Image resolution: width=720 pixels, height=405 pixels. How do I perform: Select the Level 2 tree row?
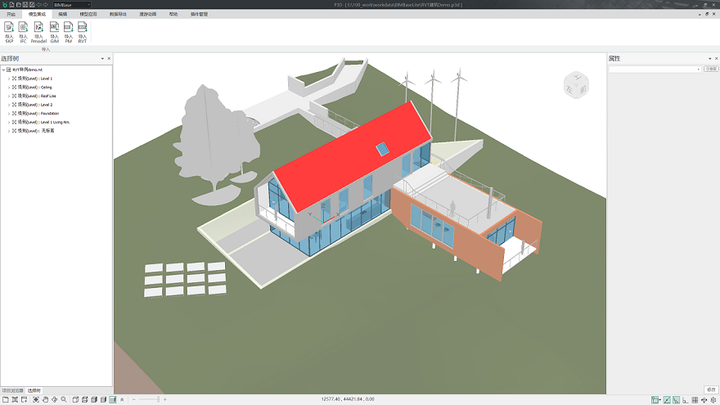coord(33,105)
